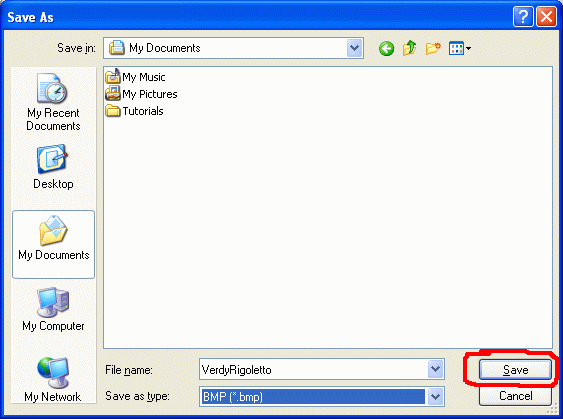Viewport: 563px width, 419px height.
Task: Expand the Save in location dropdown
Action: pyautogui.click(x=354, y=48)
